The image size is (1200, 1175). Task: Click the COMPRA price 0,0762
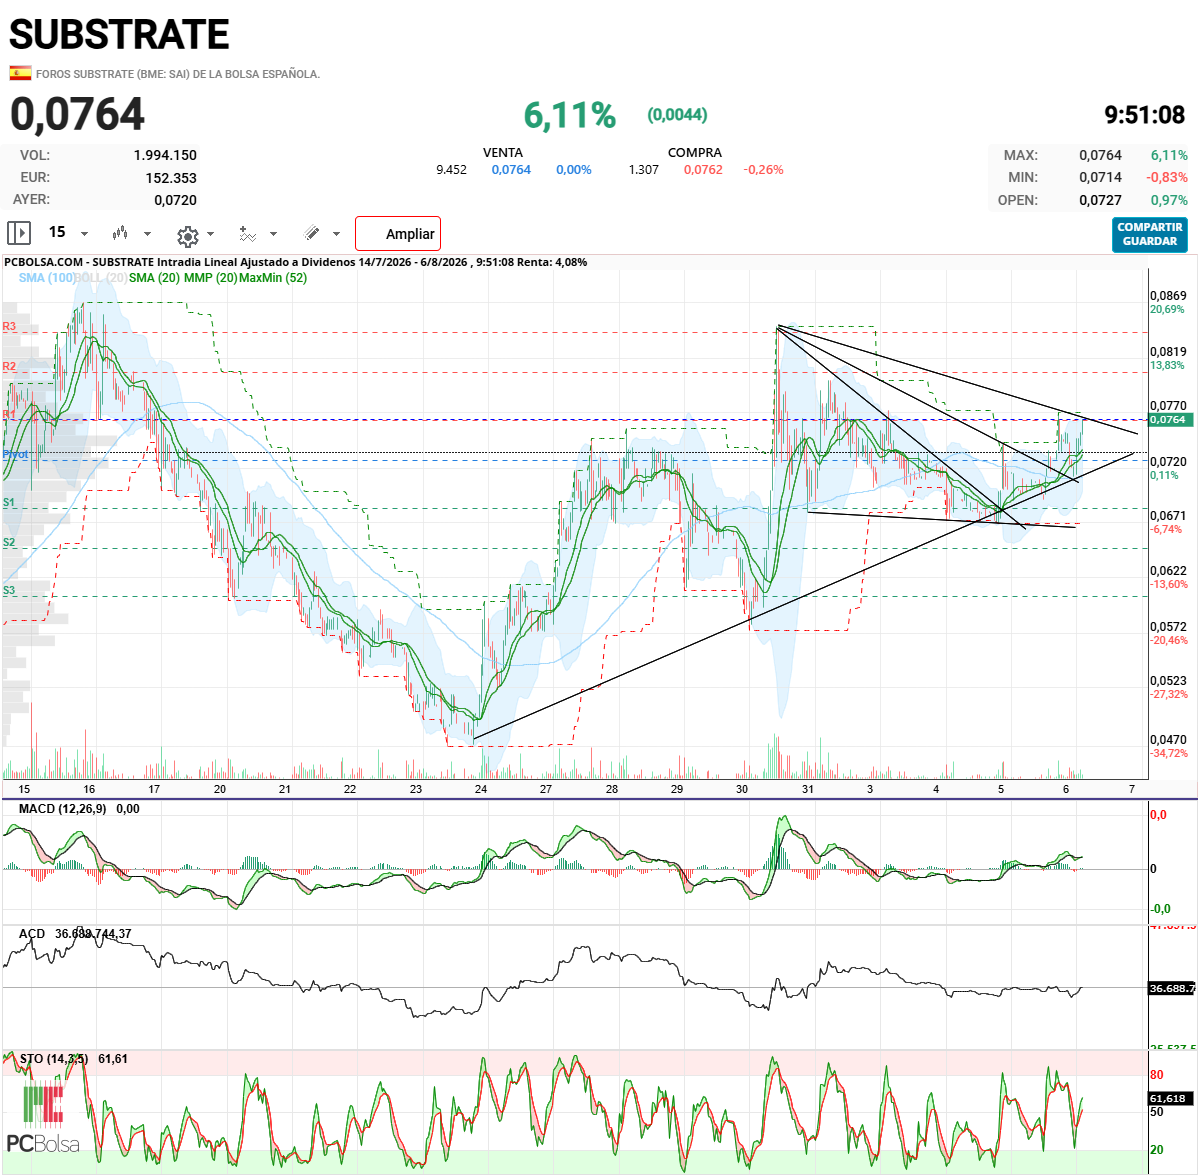pyautogui.click(x=703, y=170)
